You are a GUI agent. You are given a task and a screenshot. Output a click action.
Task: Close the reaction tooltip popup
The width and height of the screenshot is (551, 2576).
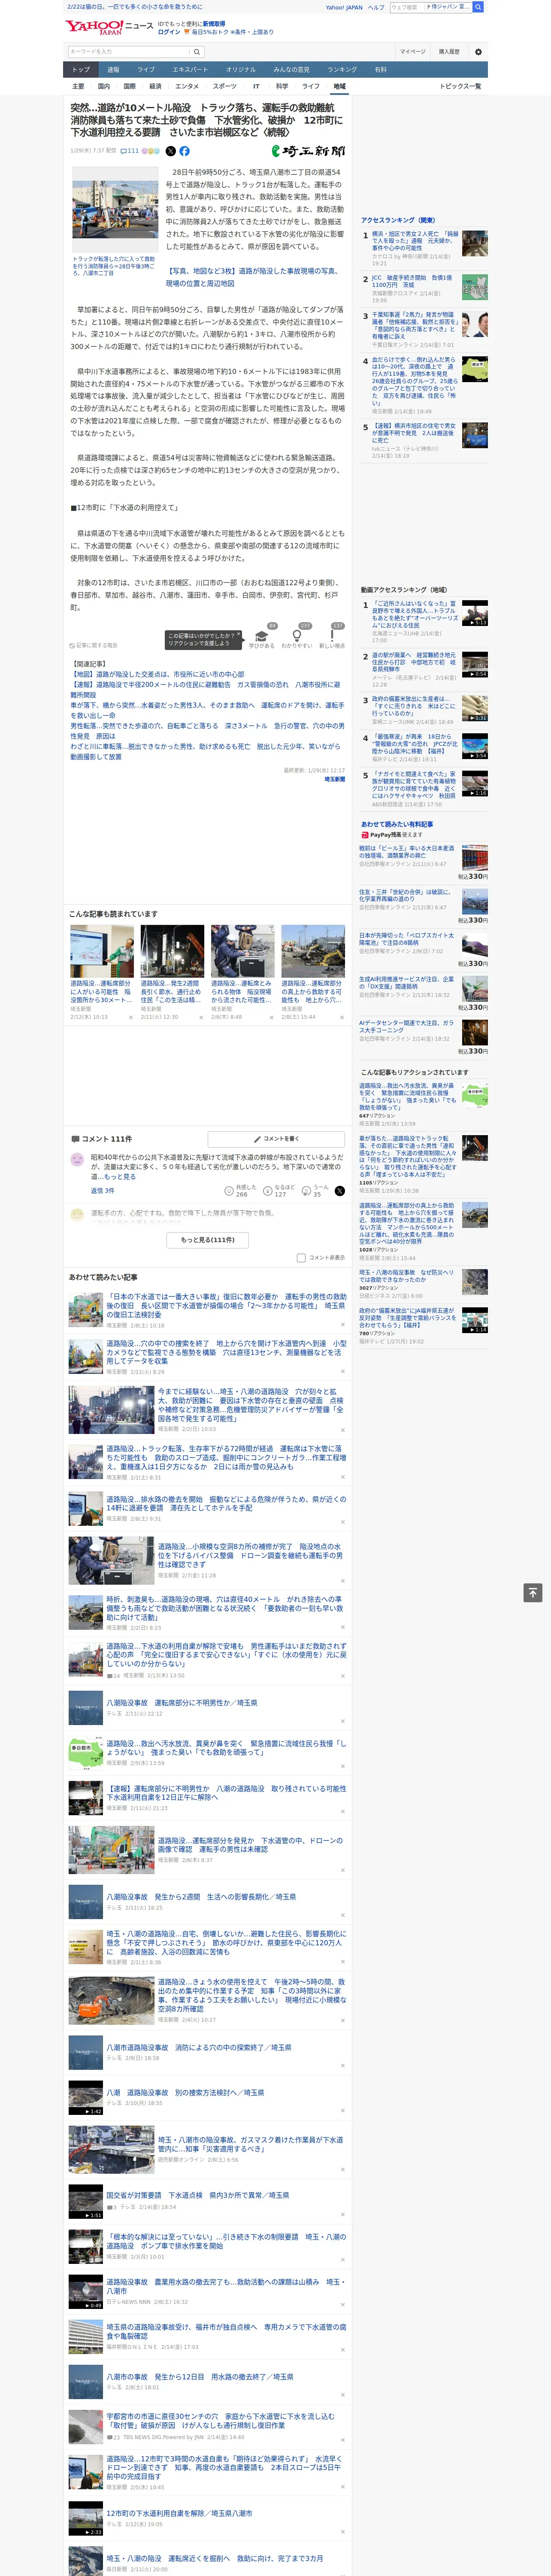(x=238, y=634)
